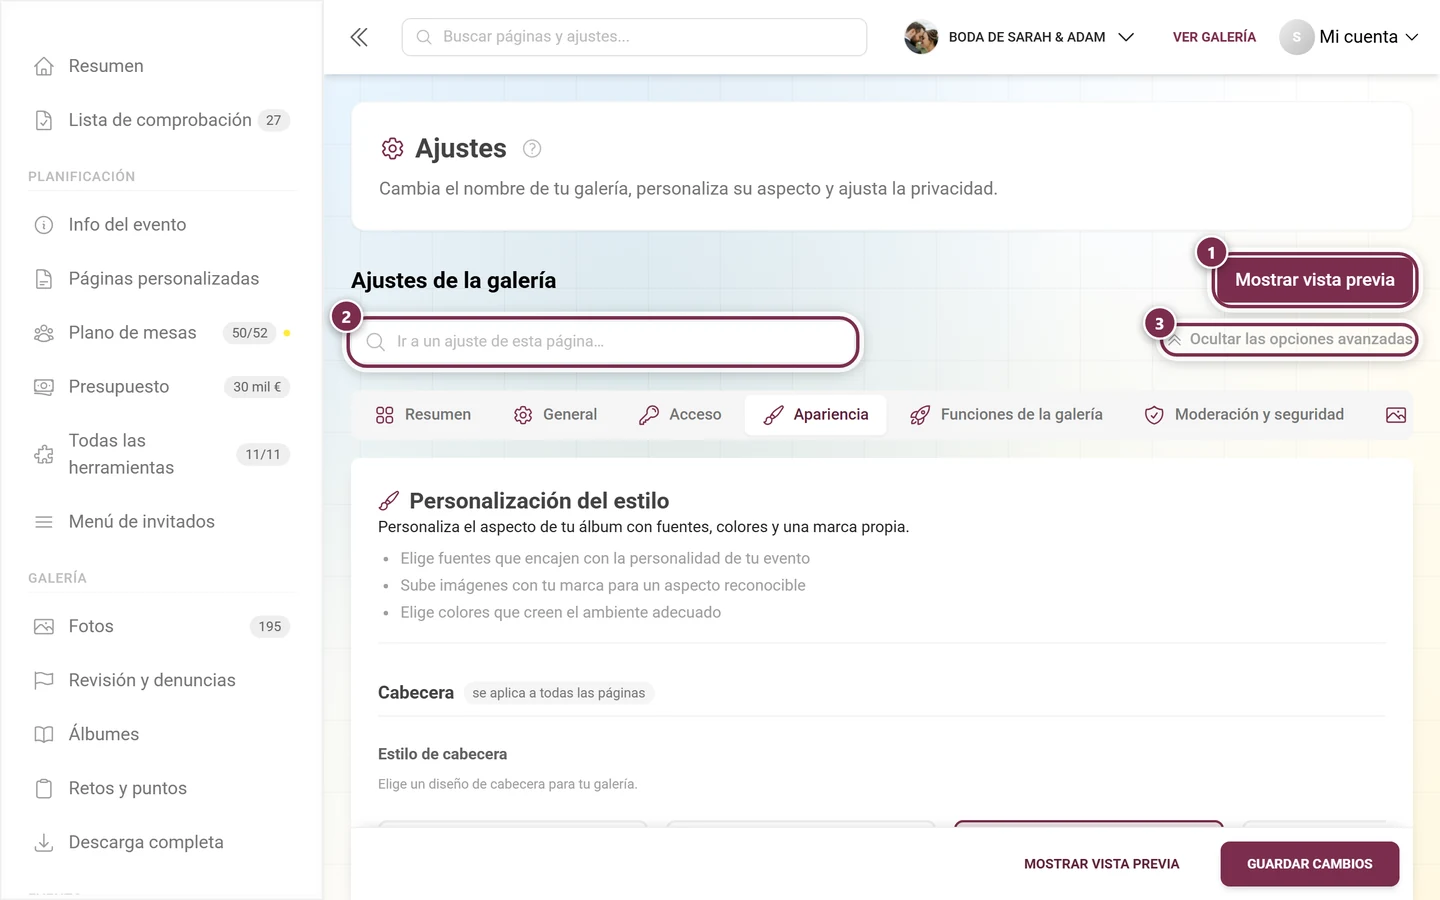Select the Apariencia tab
This screenshot has height=900, width=1440.
coord(816,415)
